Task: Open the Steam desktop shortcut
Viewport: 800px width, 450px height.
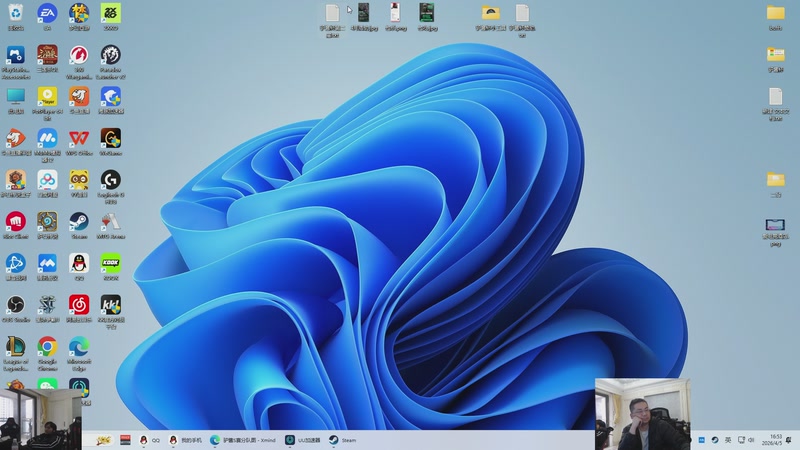Action: click(x=79, y=222)
